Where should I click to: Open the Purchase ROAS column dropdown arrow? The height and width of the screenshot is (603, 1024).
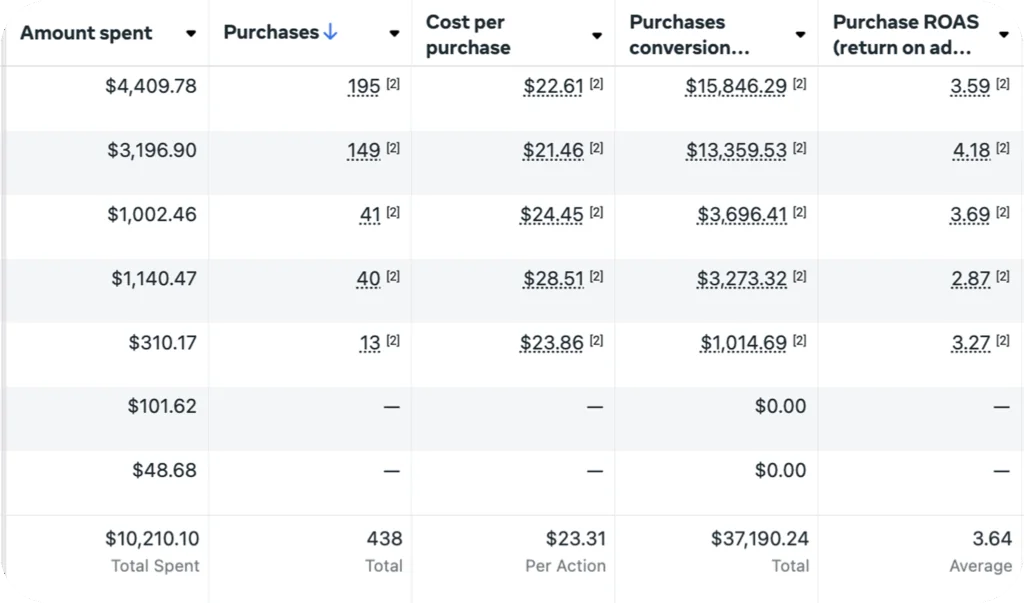tap(1004, 35)
